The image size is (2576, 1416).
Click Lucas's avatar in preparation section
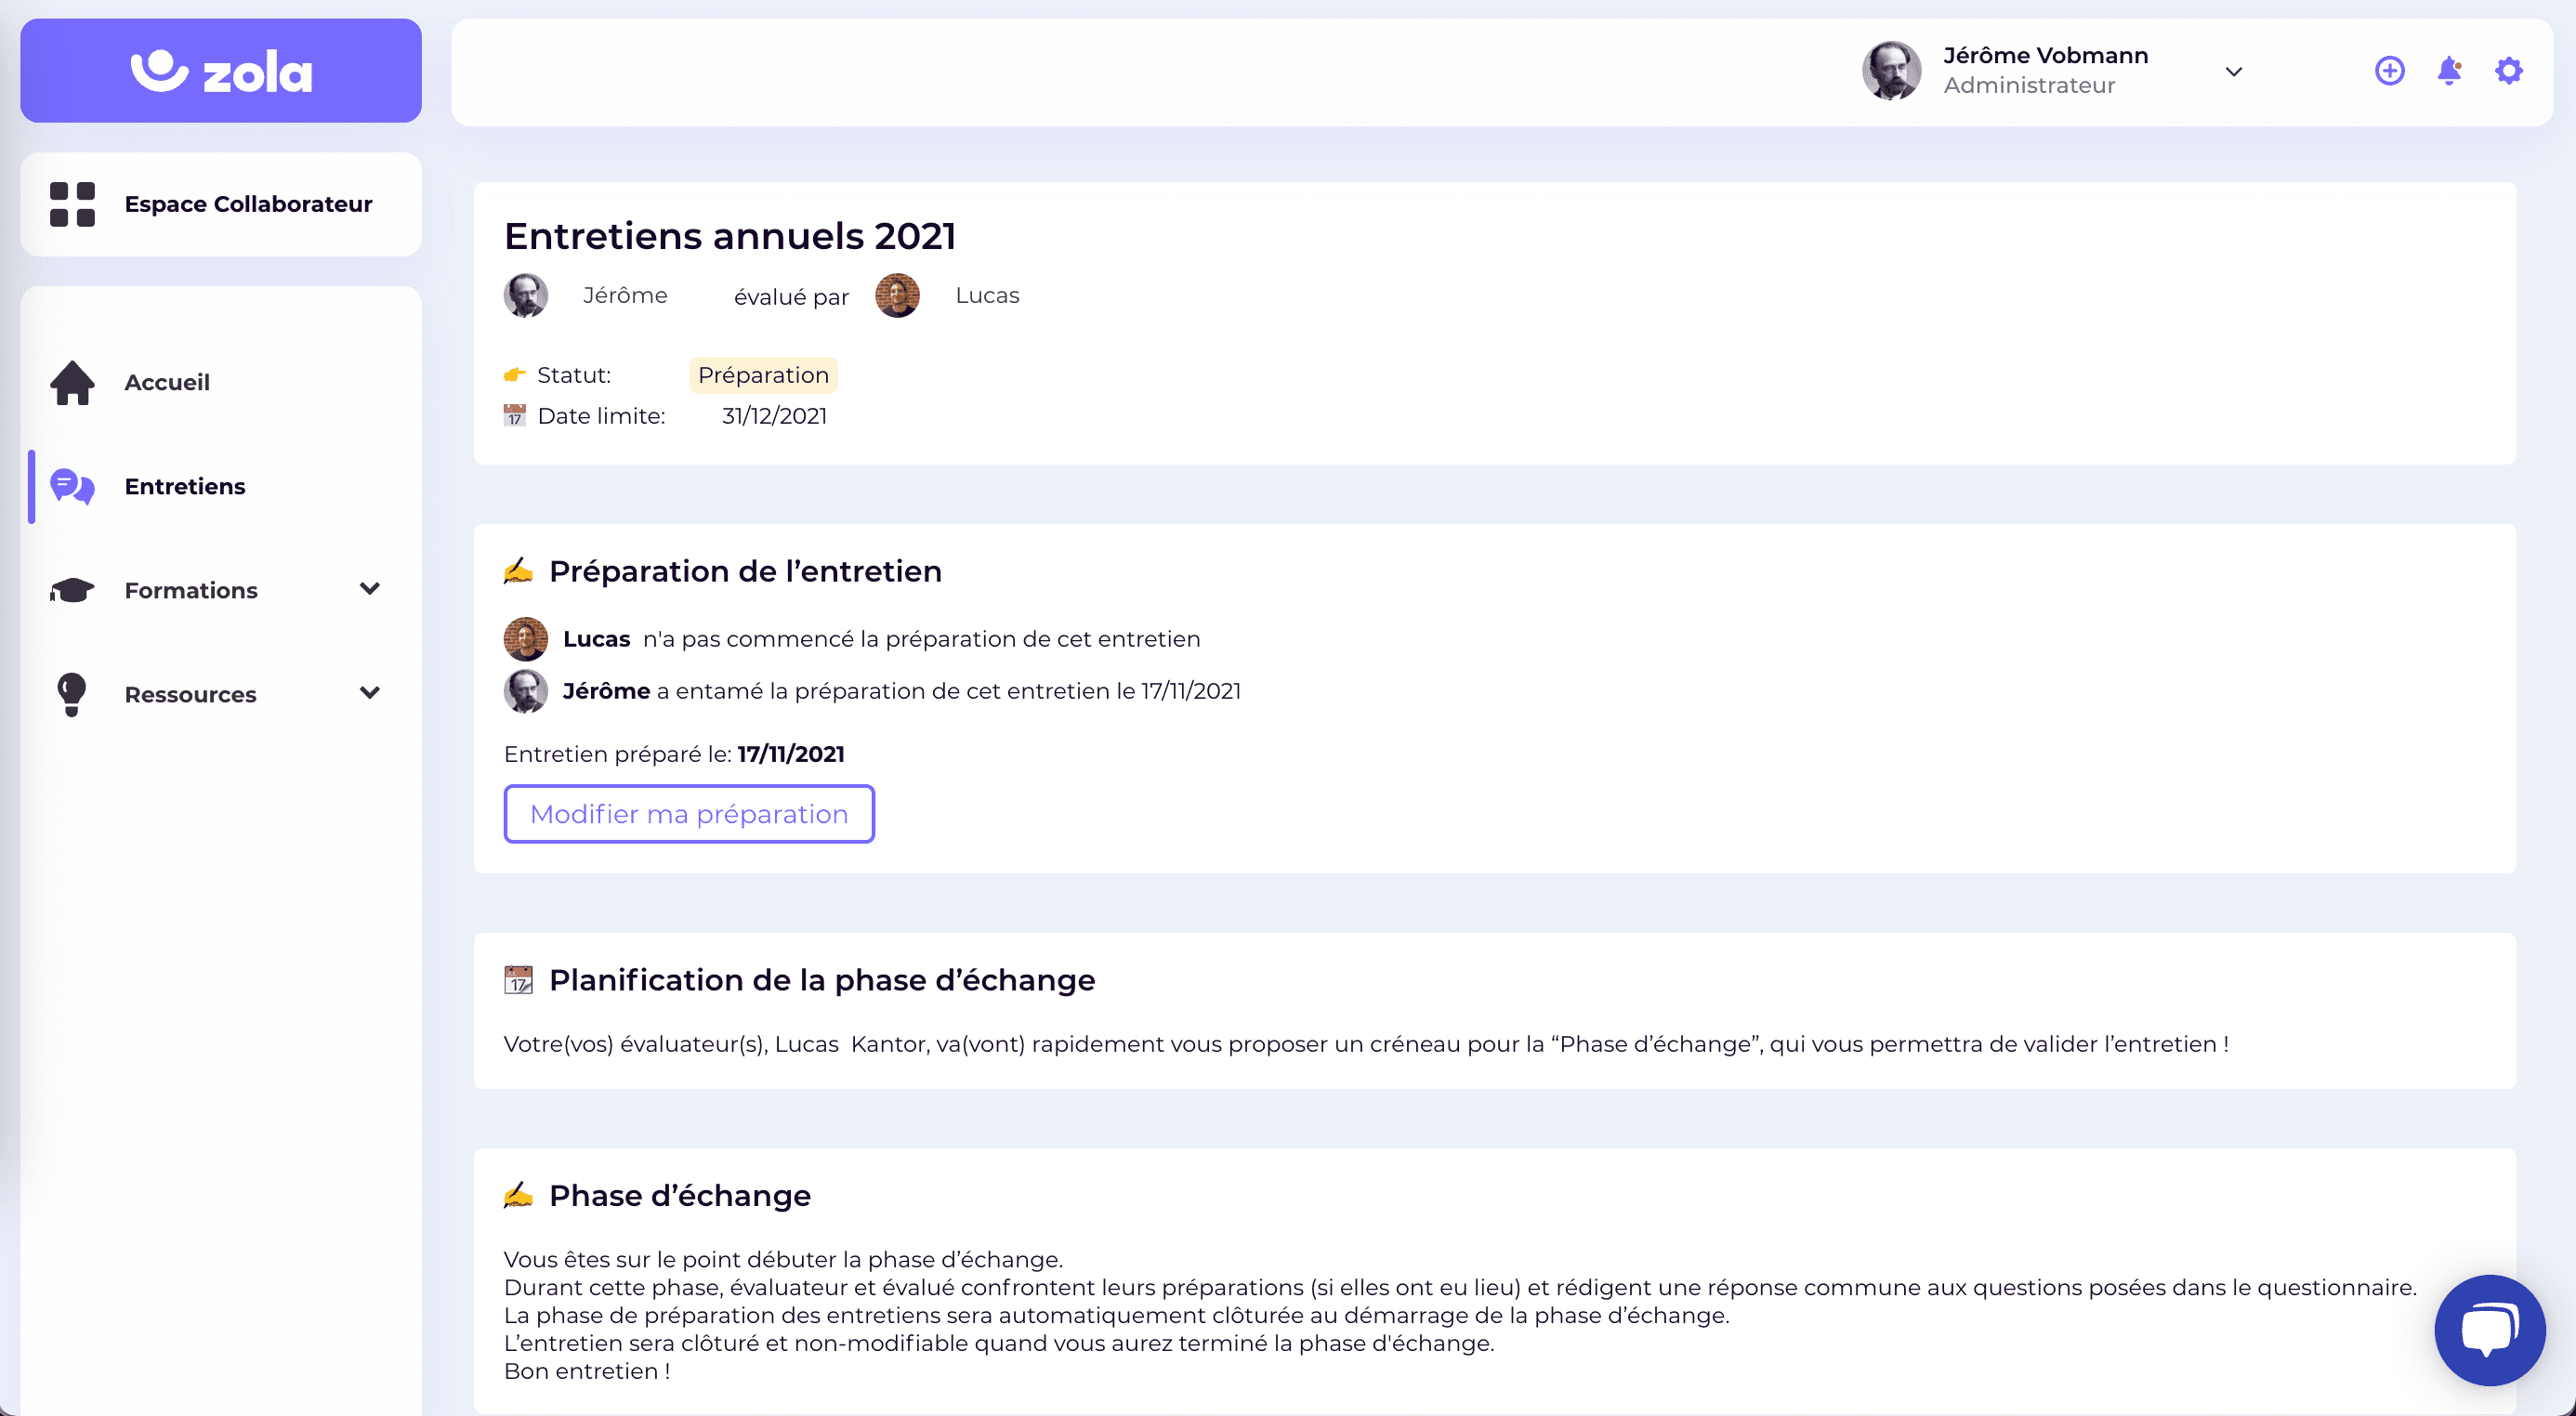pos(526,639)
